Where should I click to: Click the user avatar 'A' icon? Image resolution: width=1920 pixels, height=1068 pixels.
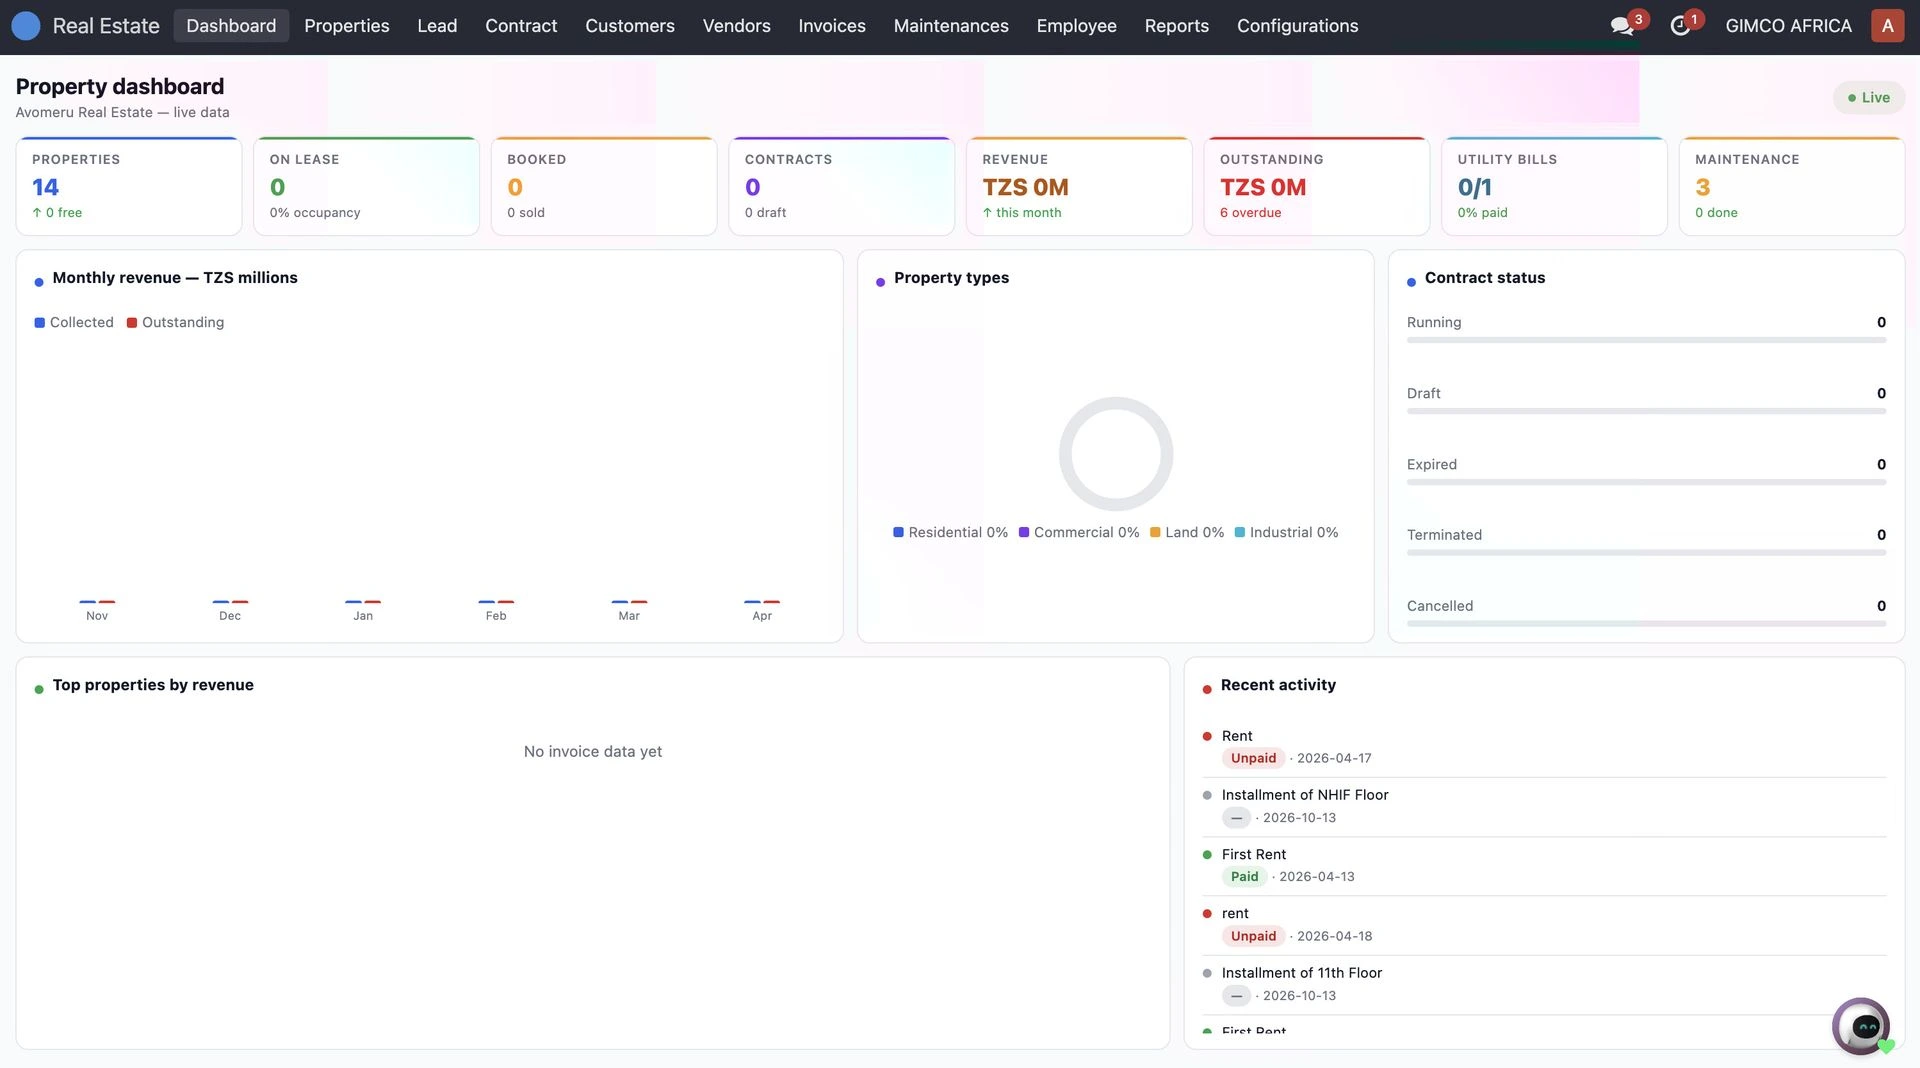pos(1887,26)
